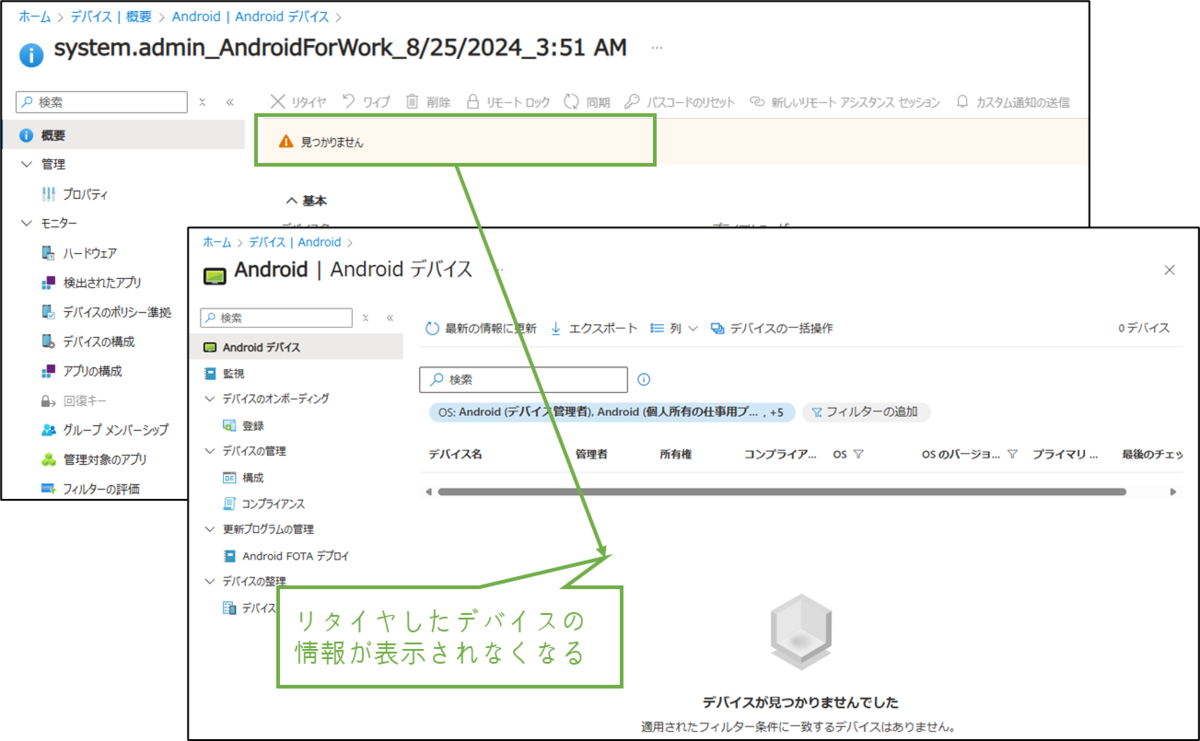Click info icon beside device search field
Viewport: 1200px width, 741px height.
point(644,380)
